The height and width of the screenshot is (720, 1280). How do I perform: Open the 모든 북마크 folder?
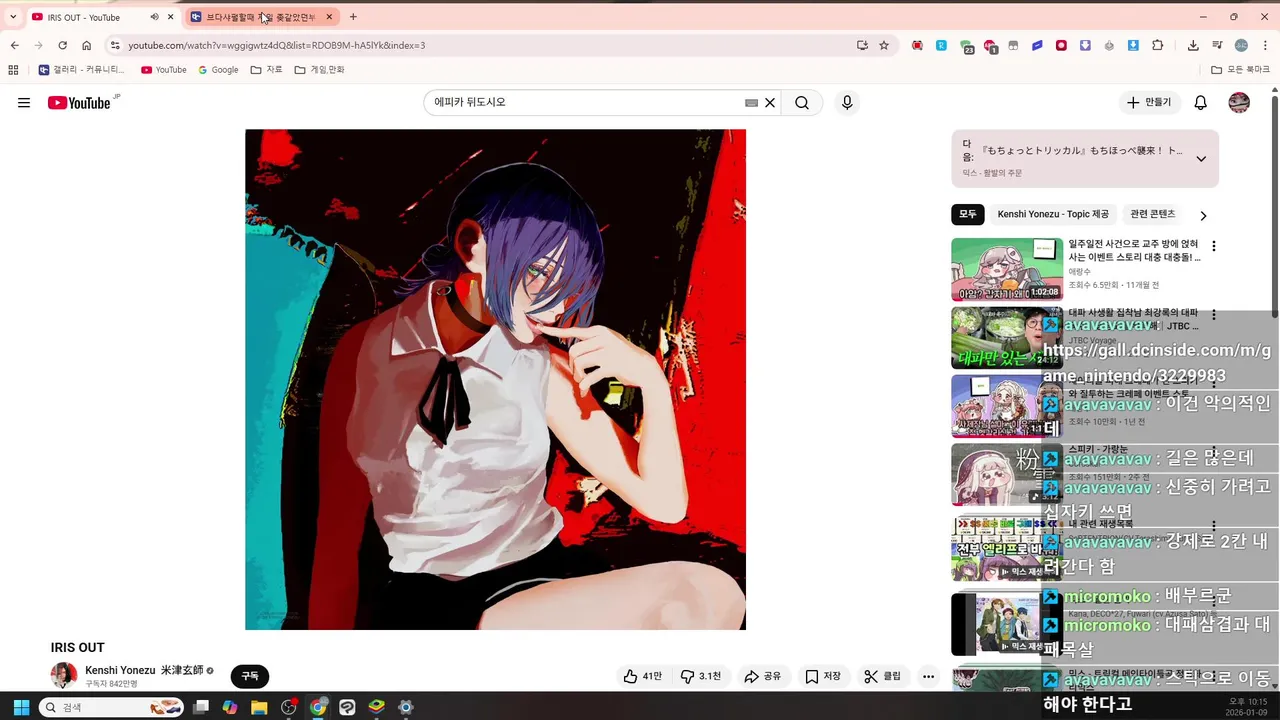[x=1240, y=70]
